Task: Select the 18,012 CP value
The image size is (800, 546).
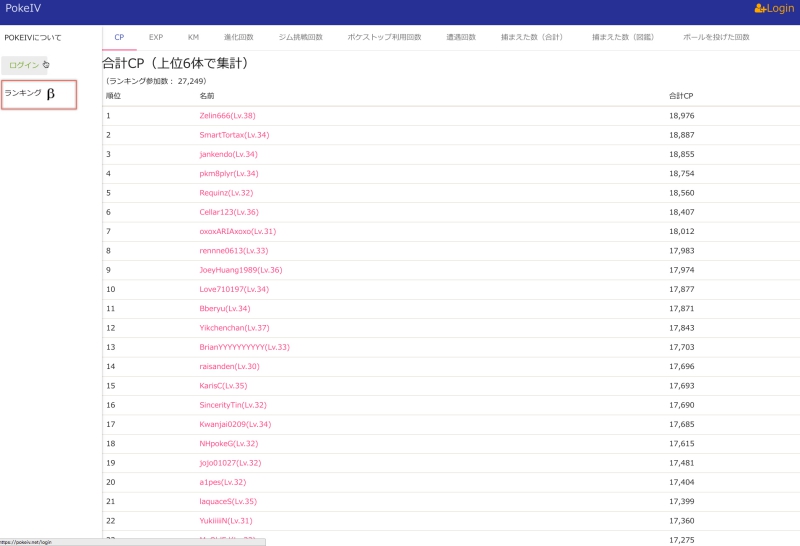Action: pyautogui.click(x=682, y=232)
